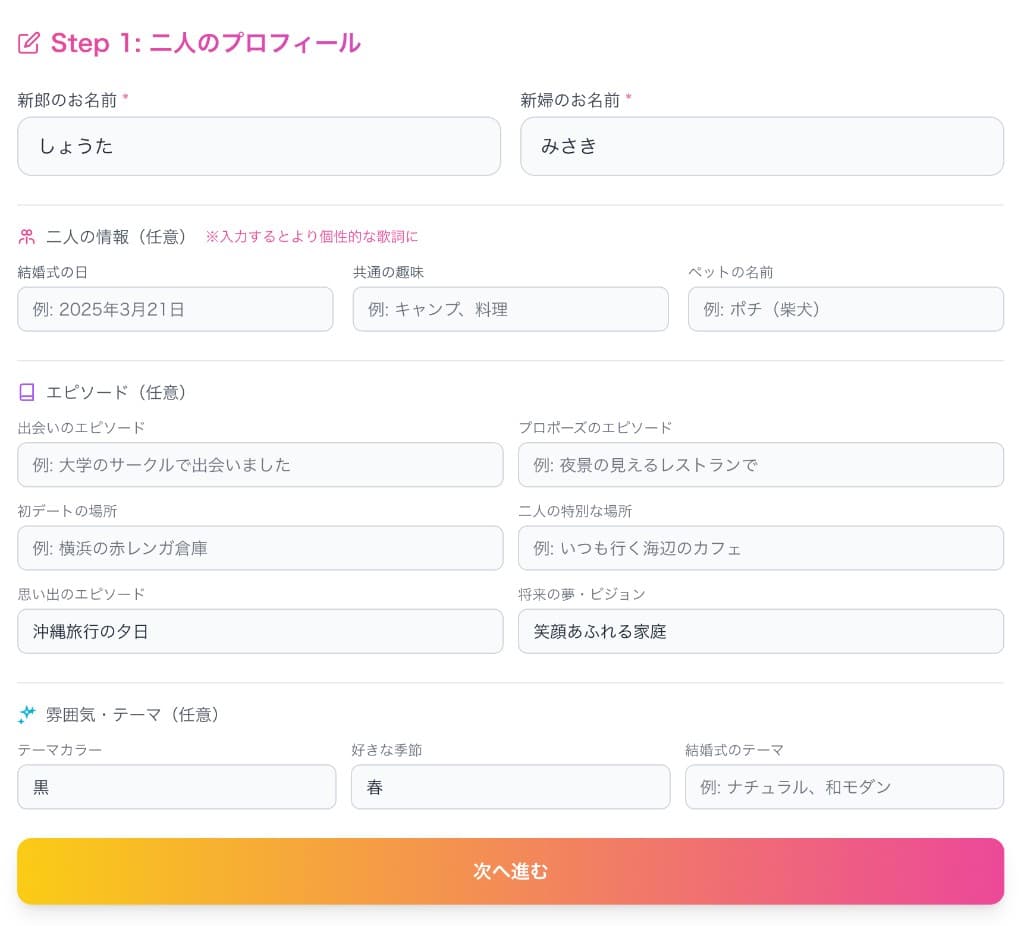Click the ペットの名前 pet name field

[845, 309]
